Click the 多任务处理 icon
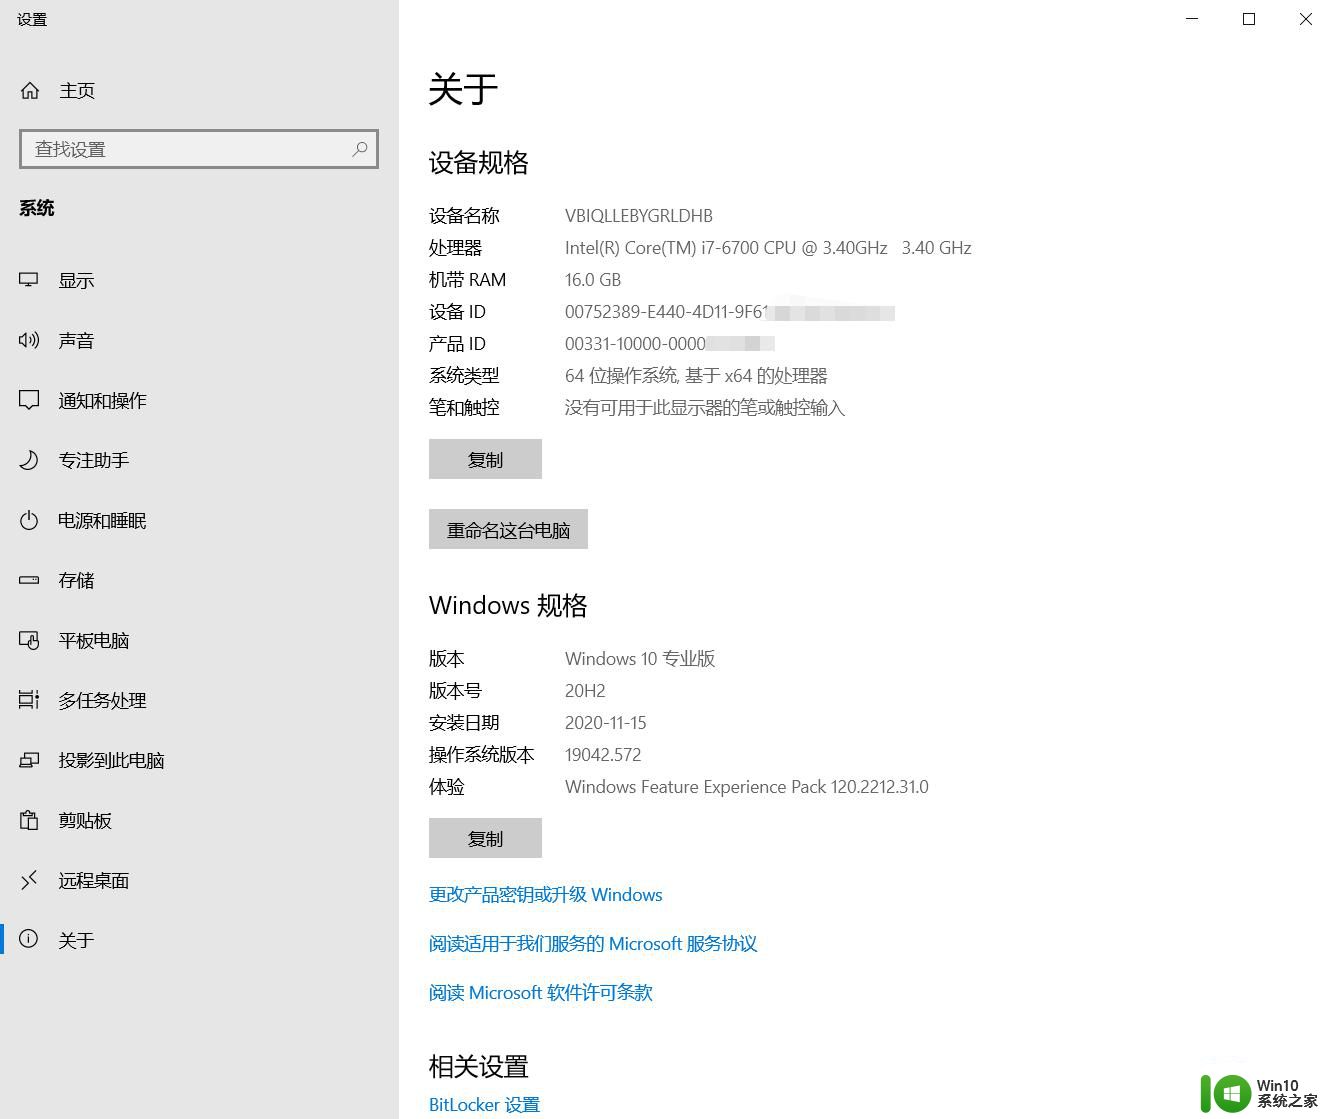The image size is (1324, 1119). coord(29,700)
